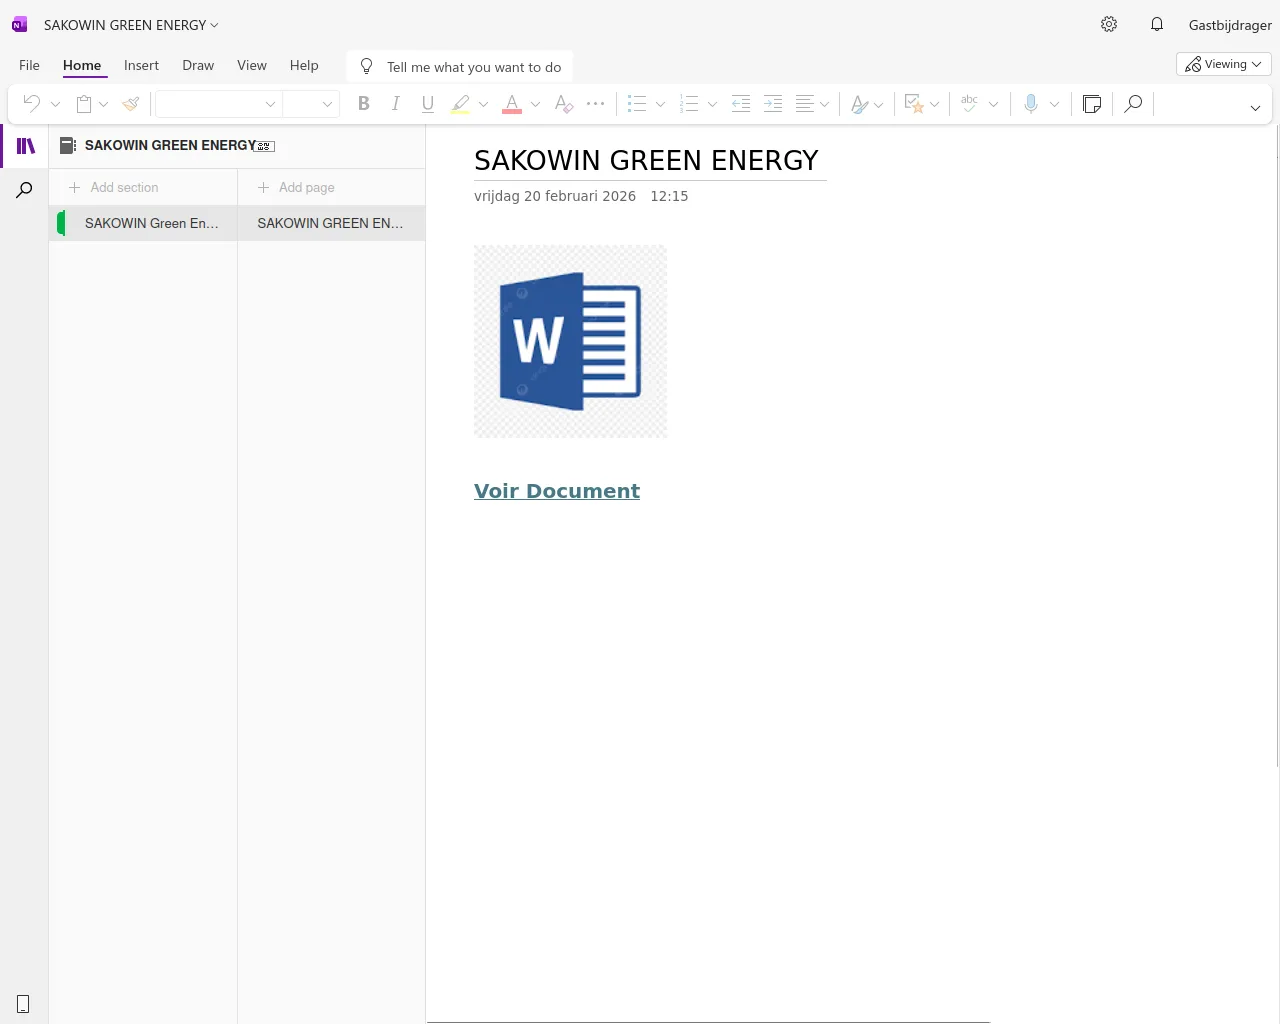The height and width of the screenshot is (1024, 1280).
Task: Click the Undo arrow icon
Action: tap(32, 104)
